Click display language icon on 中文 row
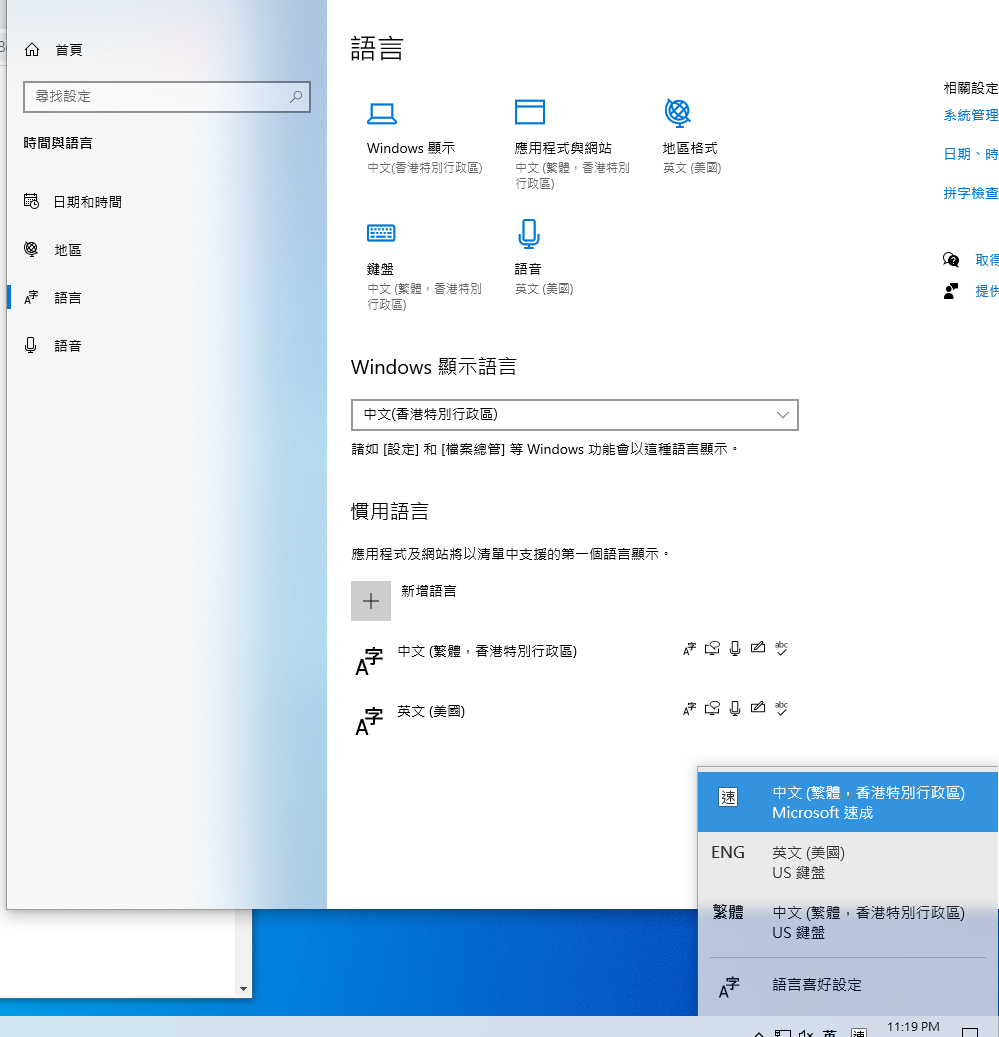 click(690, 649)
